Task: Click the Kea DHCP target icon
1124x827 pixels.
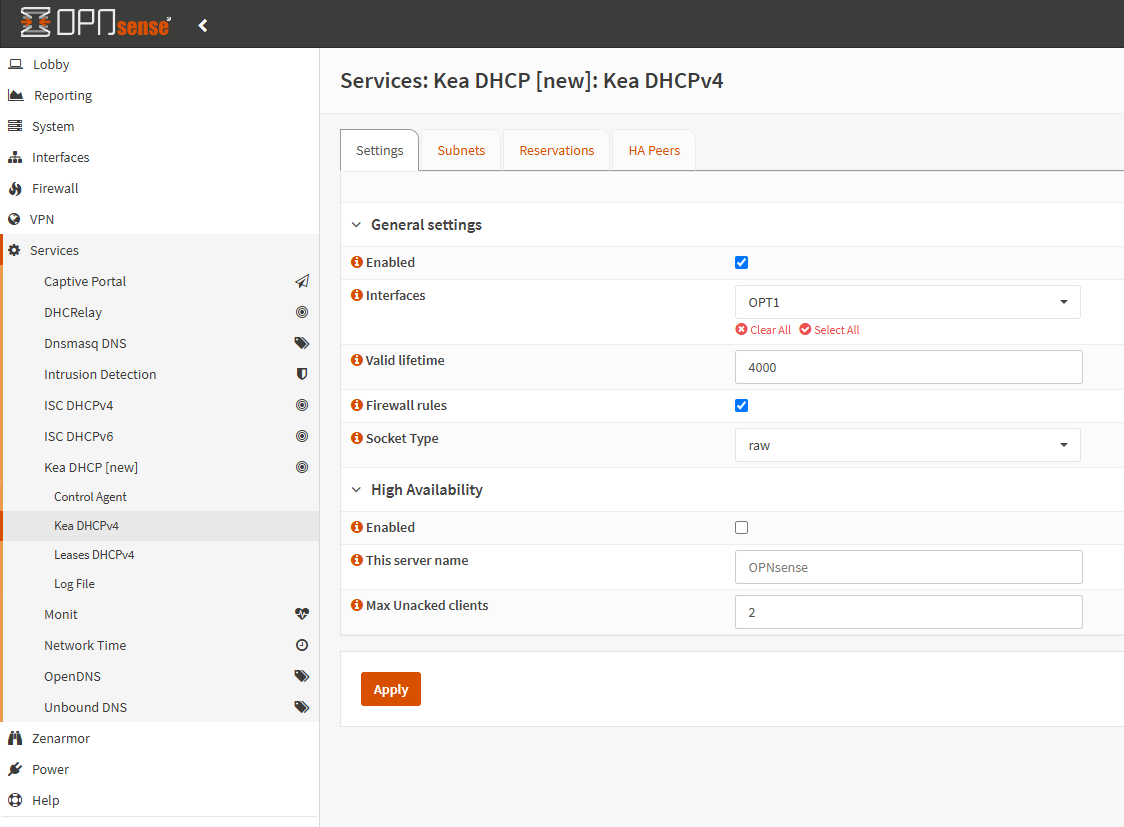Action: 302,467
